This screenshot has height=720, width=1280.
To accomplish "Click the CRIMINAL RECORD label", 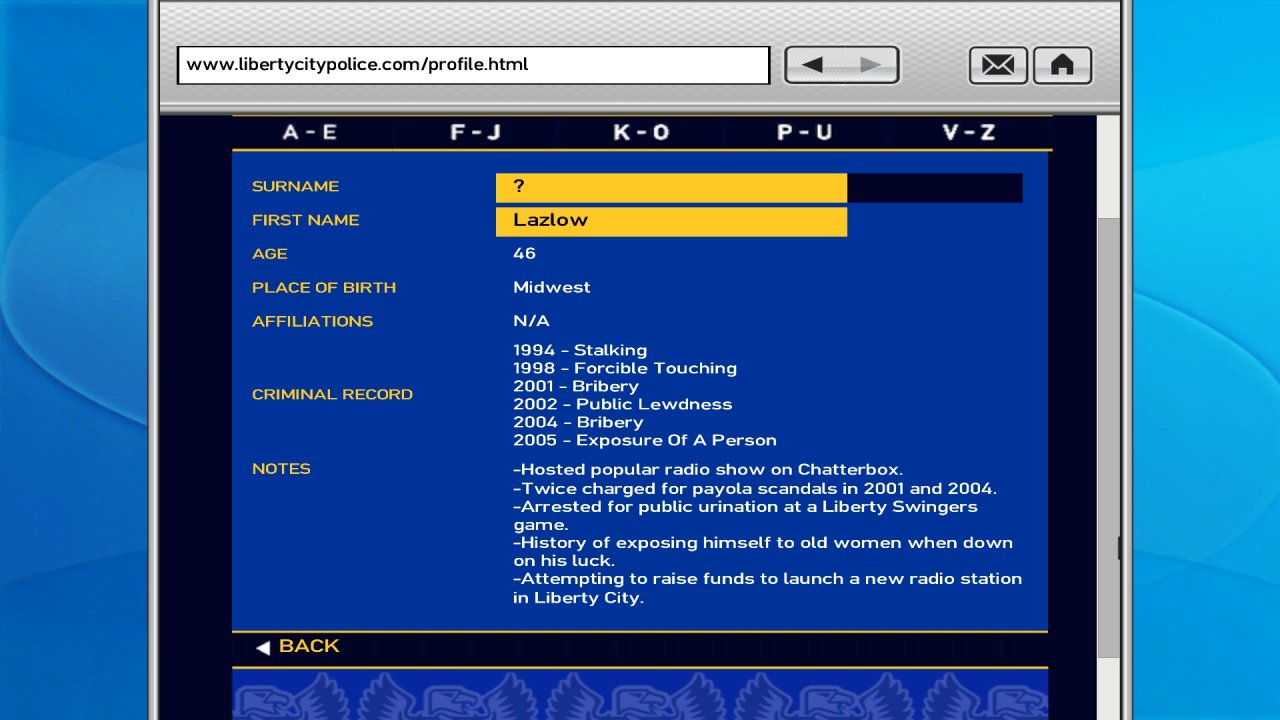I will (332, 394).
